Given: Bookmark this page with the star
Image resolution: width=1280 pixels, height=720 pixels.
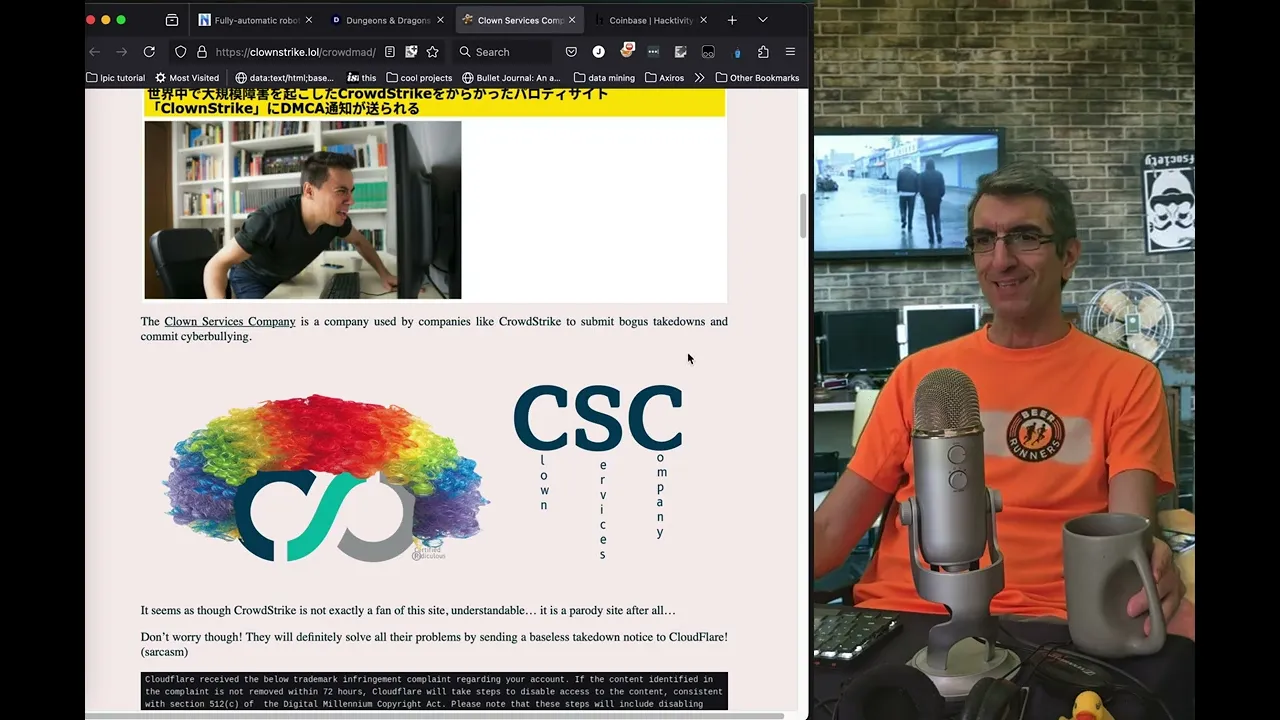Looking at the screenshot, I should click(x=432, y=52).
